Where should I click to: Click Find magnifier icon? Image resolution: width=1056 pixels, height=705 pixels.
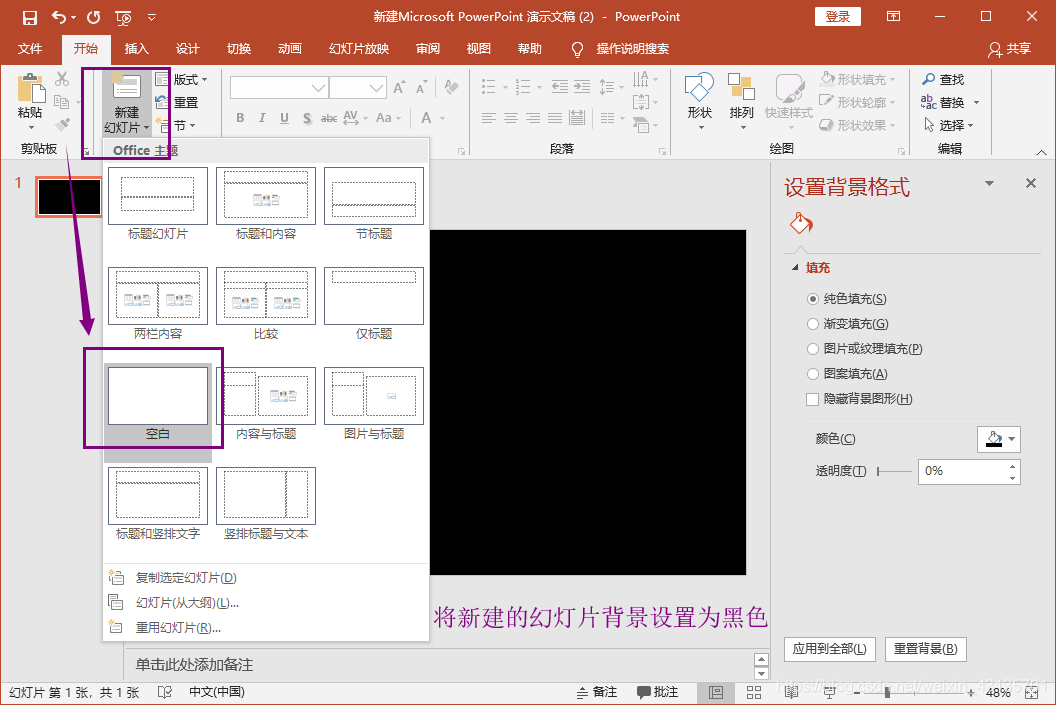click(929, 79)
